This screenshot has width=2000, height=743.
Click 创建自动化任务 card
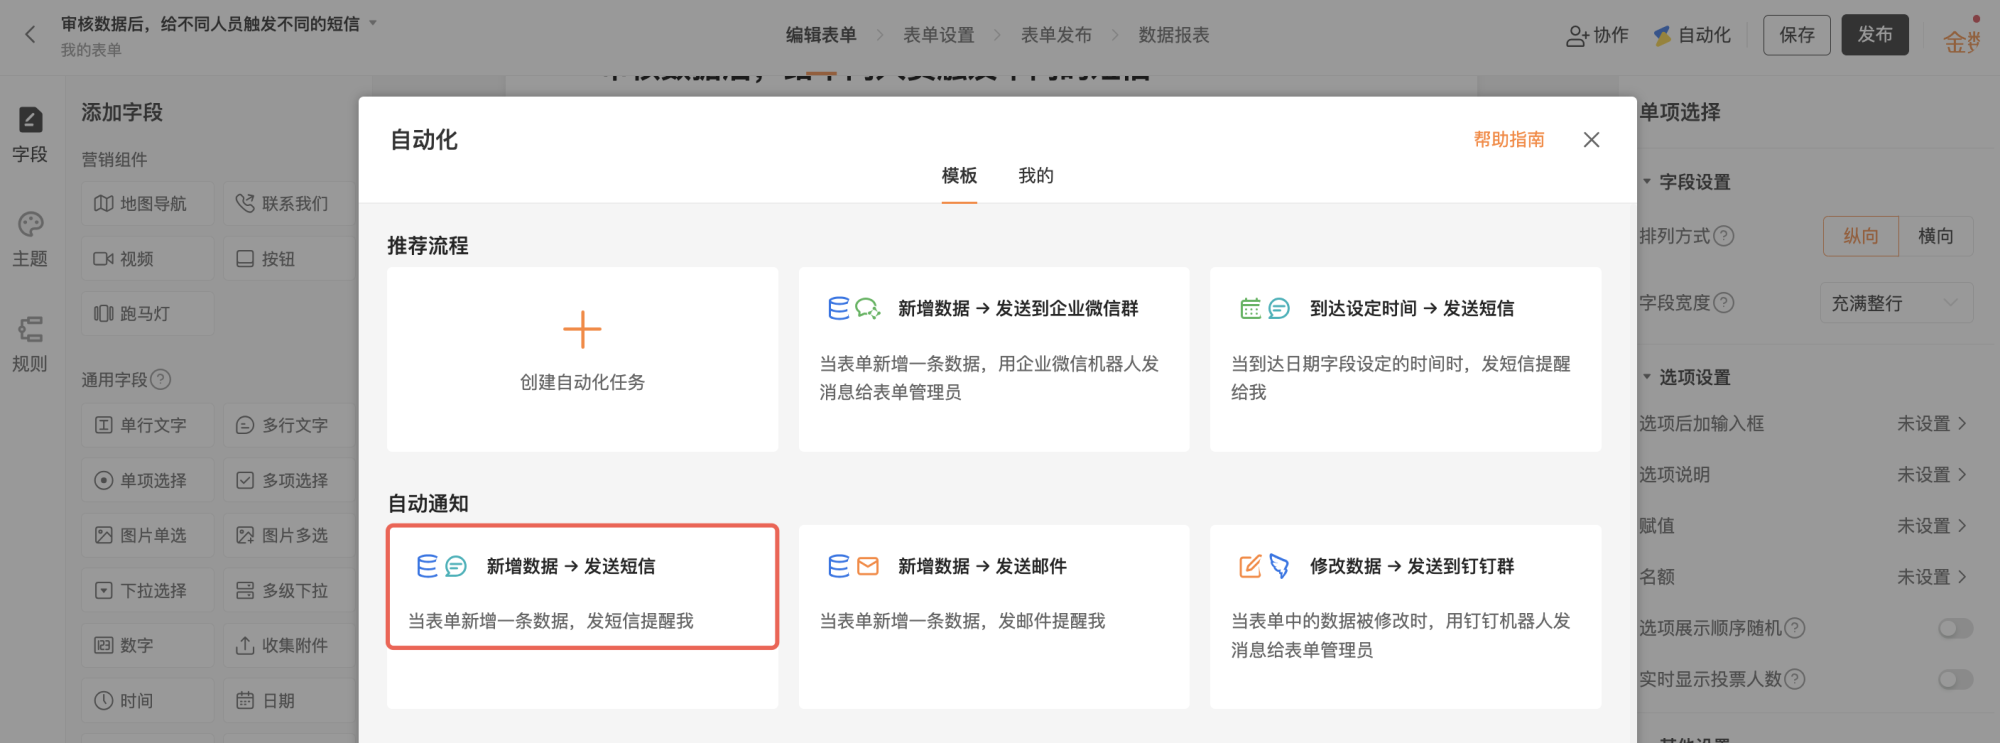point(583,359)
